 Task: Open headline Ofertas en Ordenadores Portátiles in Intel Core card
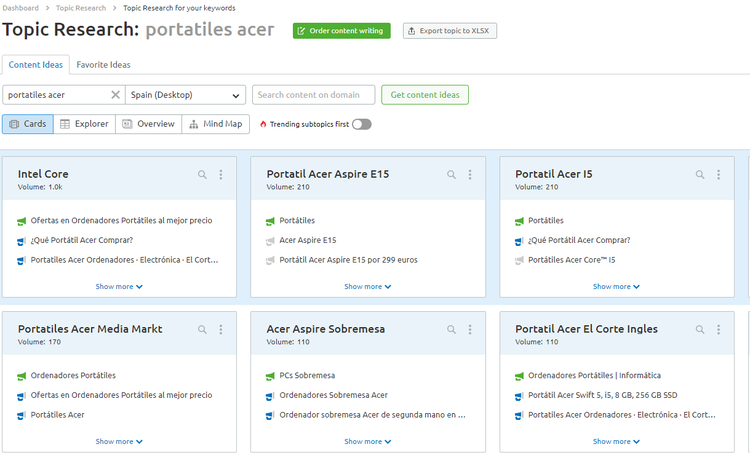coord(121,220)
